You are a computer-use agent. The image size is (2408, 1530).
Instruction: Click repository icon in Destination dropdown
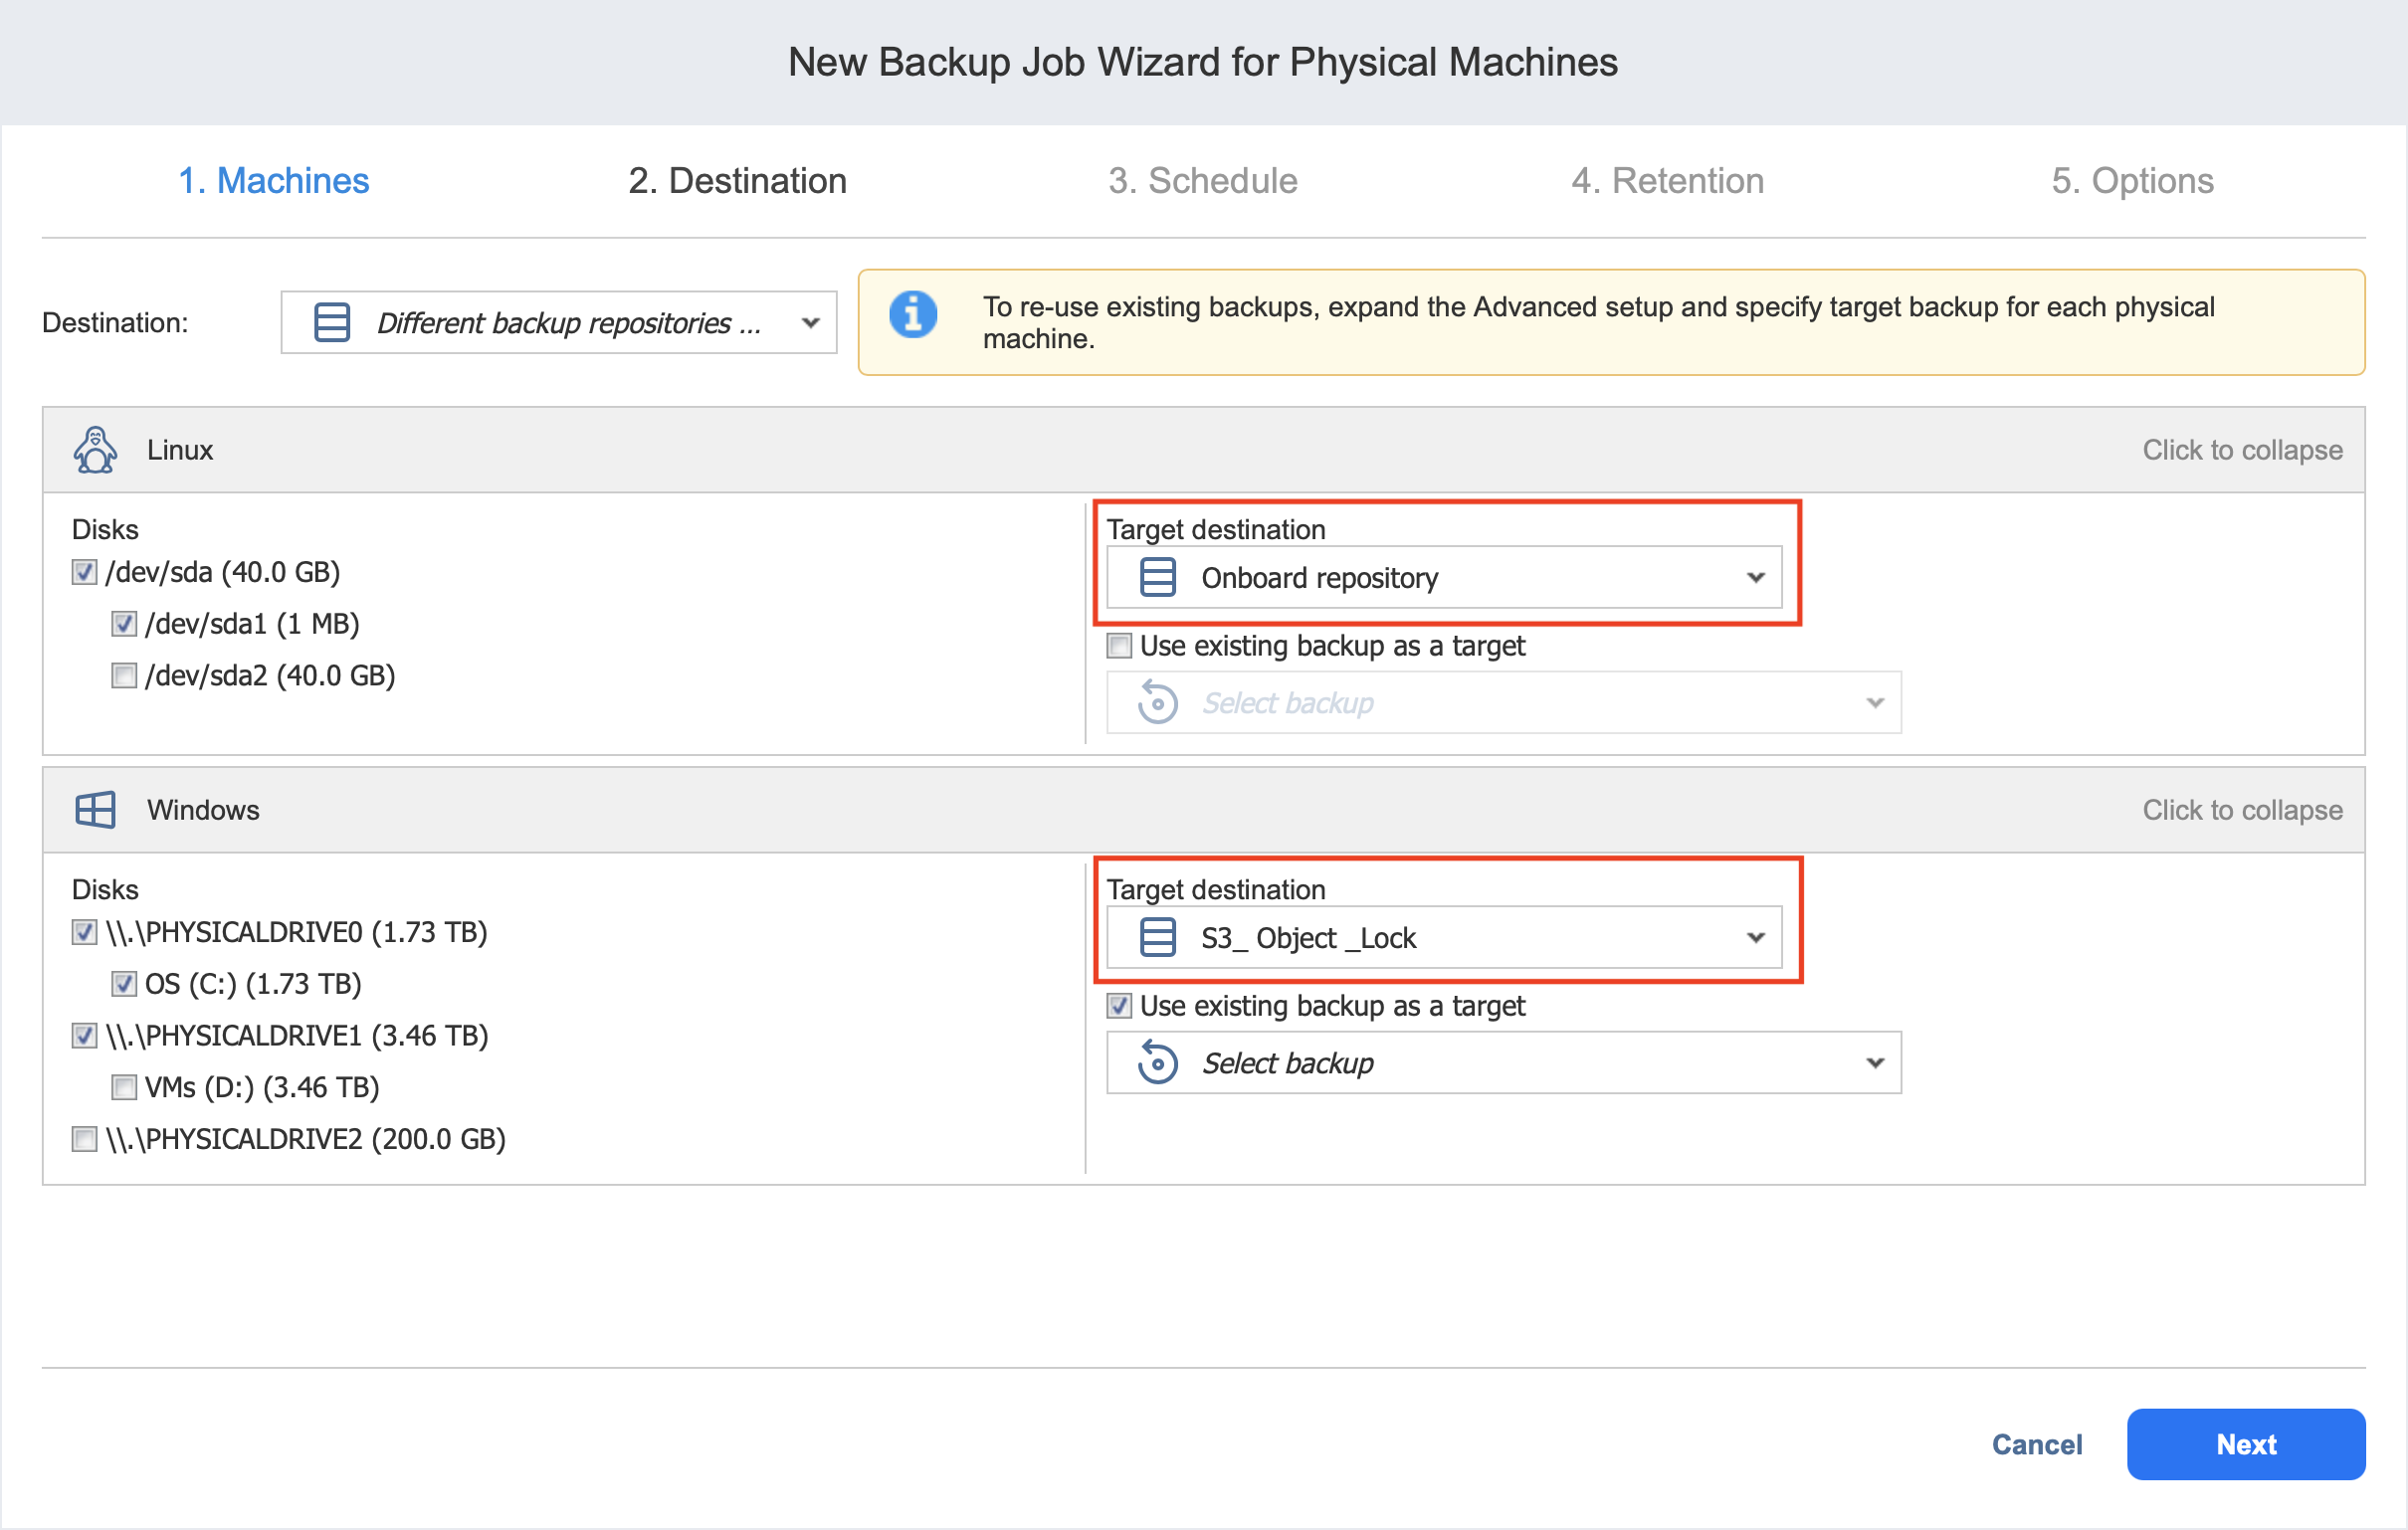tap(332, 323)
